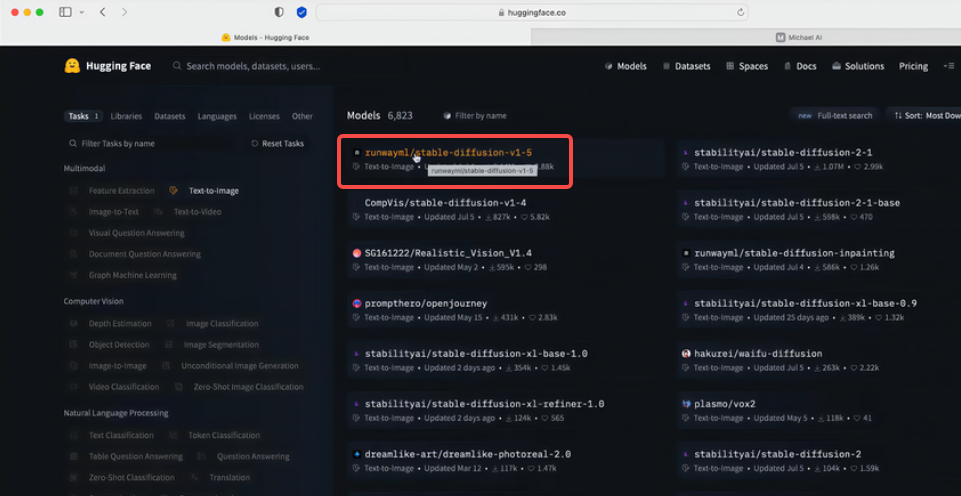Click the plasmo/vox2 avatar icon
Viewport: 961px width, 496px height.
686,404
